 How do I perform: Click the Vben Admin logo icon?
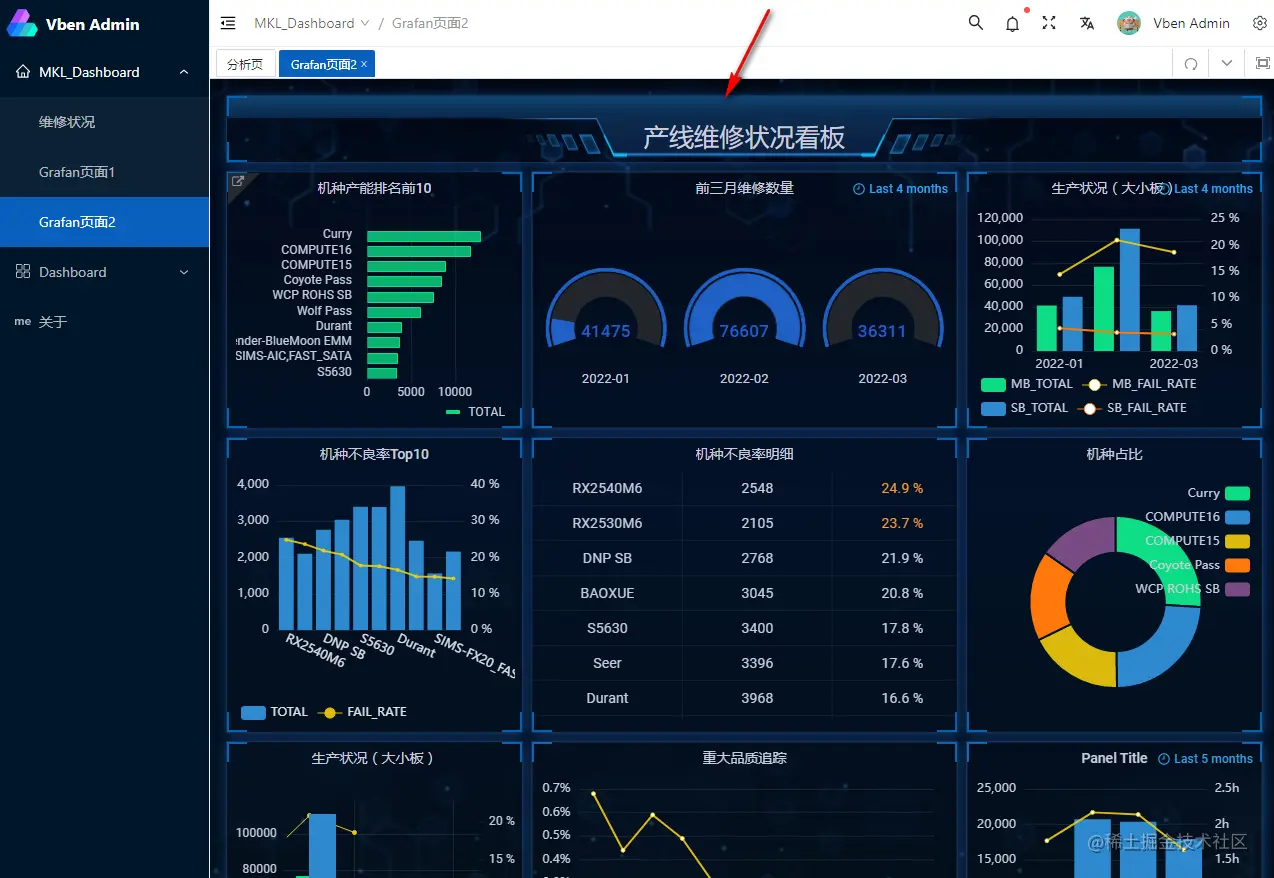tap(22, 23)
